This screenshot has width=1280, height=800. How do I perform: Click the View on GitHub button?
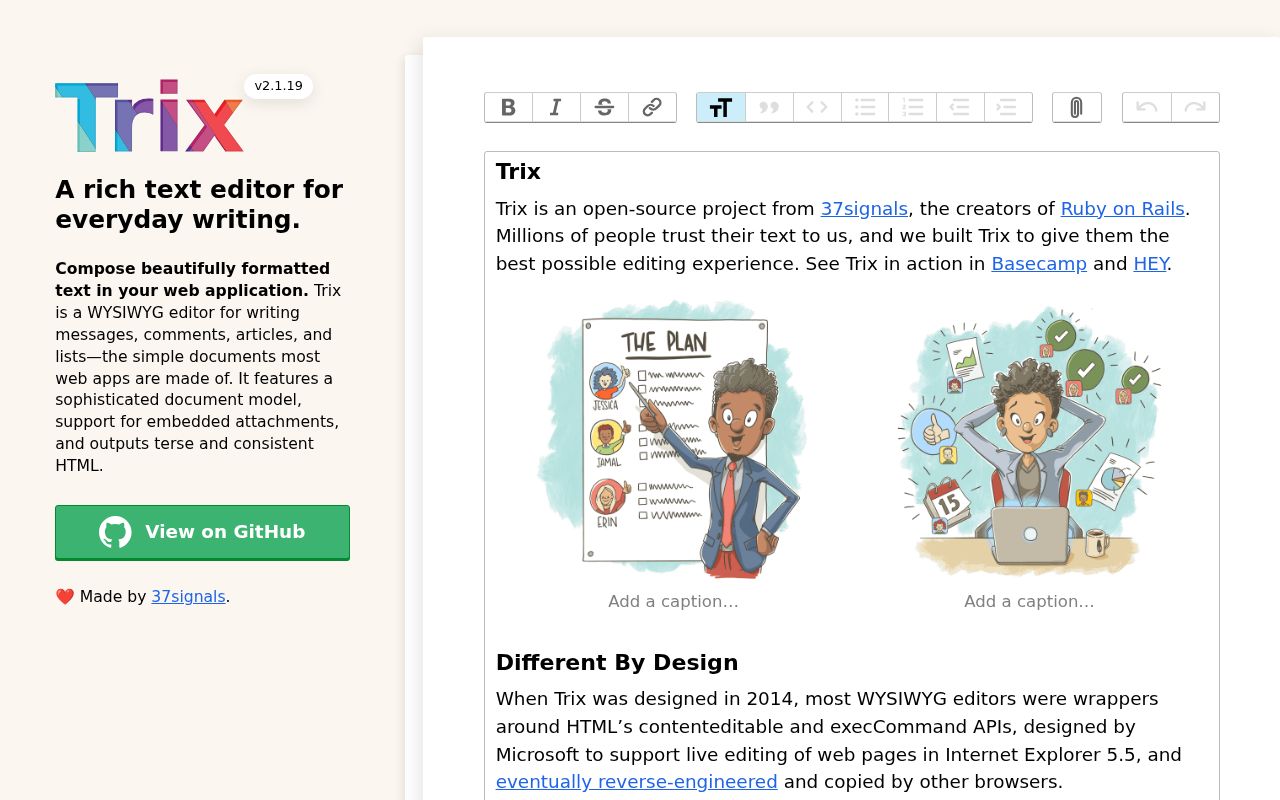coord(202,532)
